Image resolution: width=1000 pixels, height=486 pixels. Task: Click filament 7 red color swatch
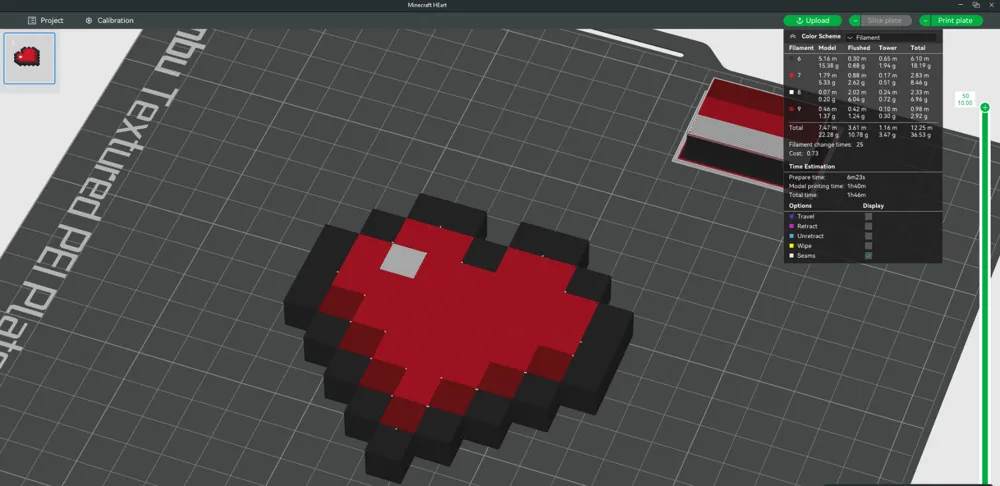(x=792, y=75)
